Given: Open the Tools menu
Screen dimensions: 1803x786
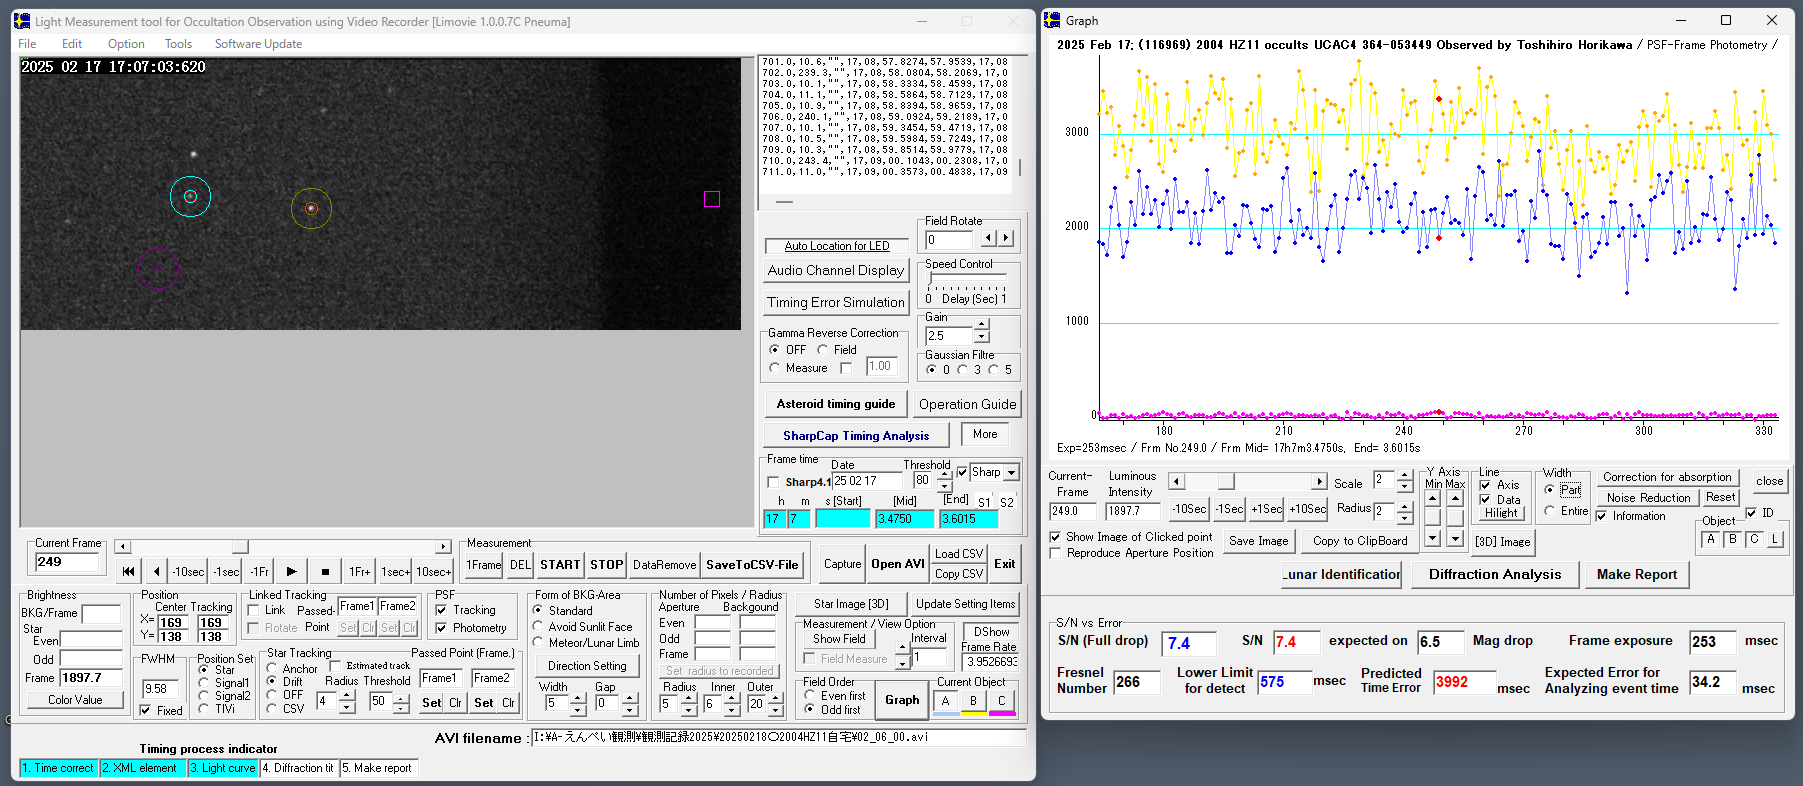Looking at the screenshot, I should (178, 44).
